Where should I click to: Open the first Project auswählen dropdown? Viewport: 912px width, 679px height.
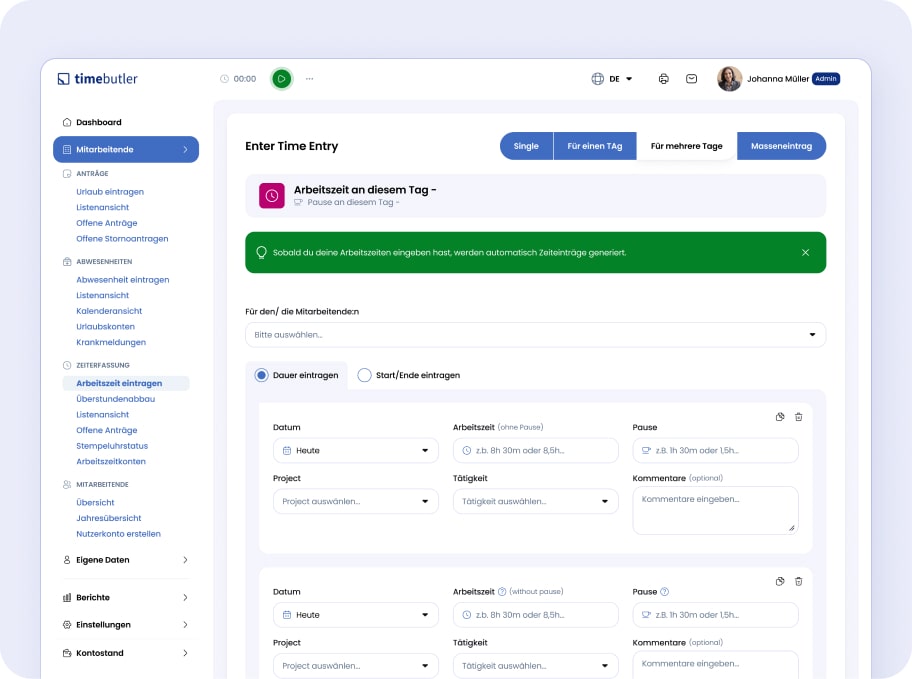click(355, 501)
